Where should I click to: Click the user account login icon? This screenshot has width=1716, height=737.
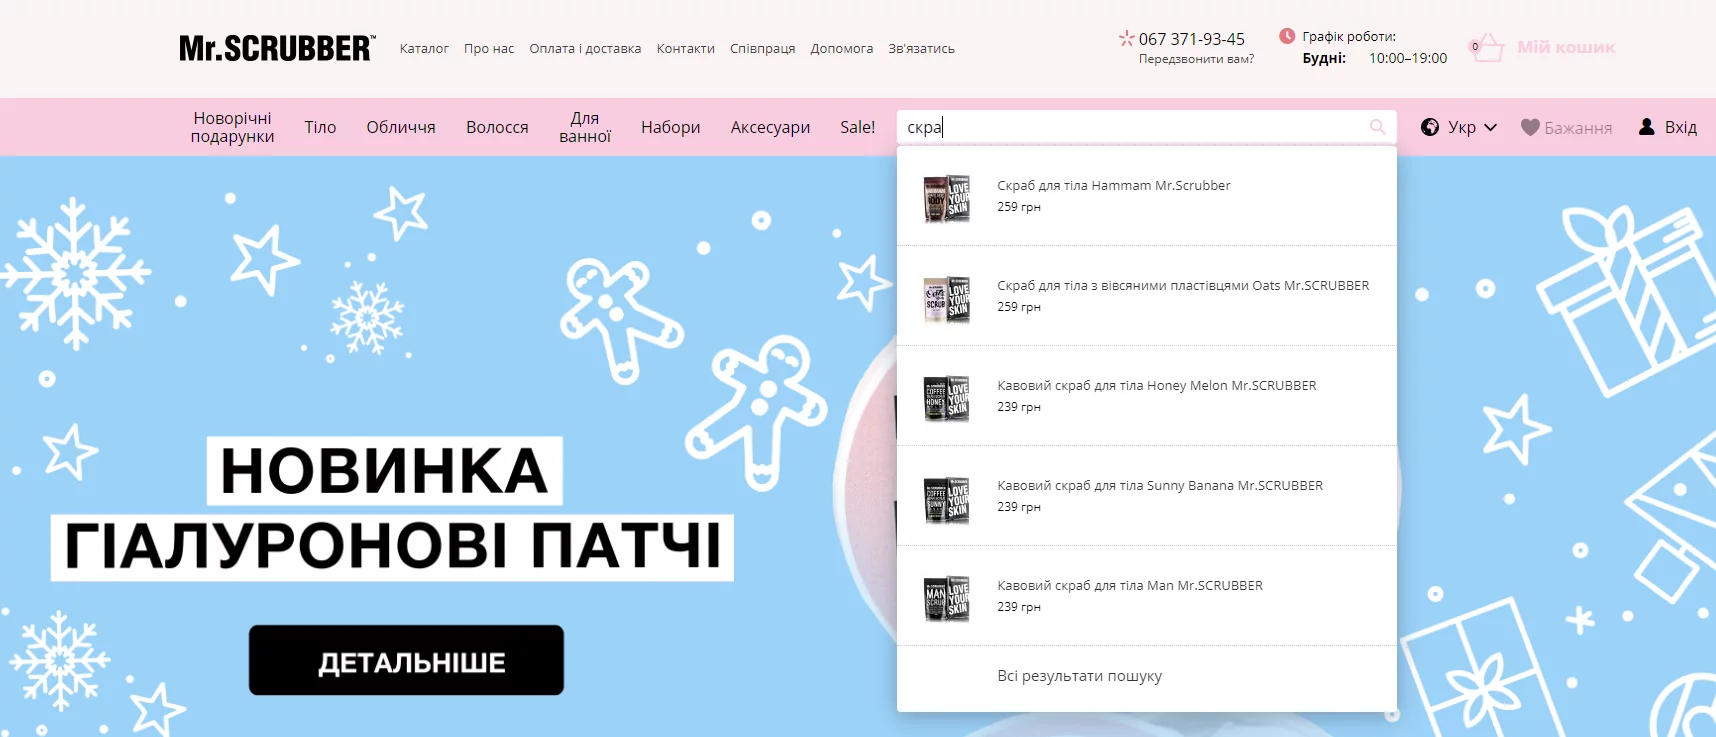1646,127
